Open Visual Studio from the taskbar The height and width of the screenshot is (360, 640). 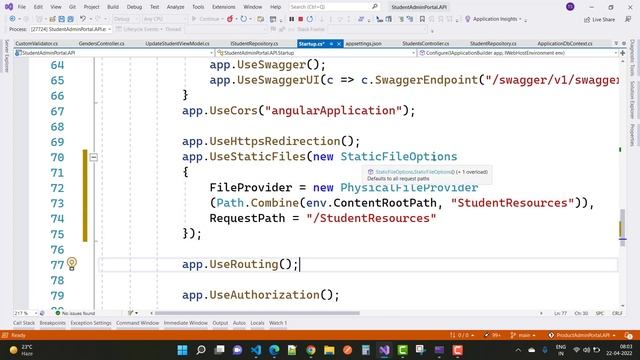point(384,350)
